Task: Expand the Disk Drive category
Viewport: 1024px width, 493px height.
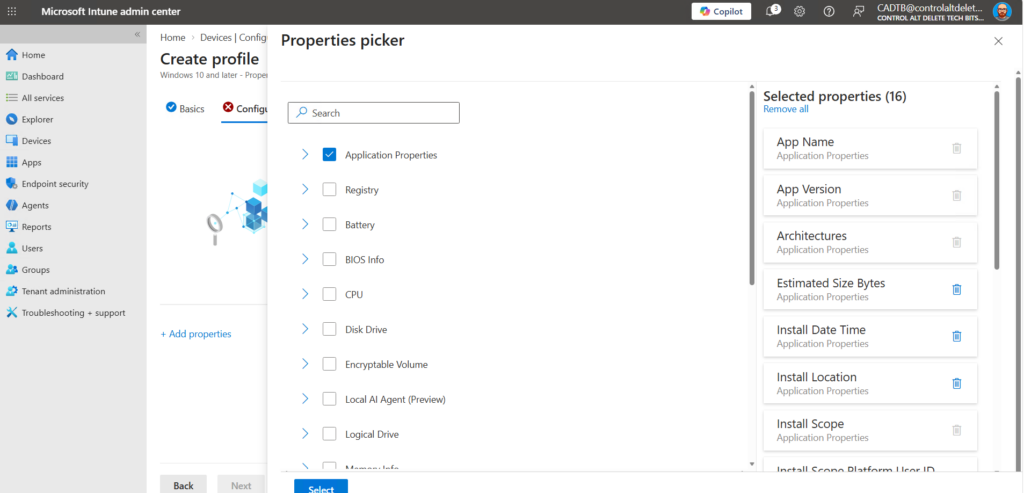Action: point(305,329)
